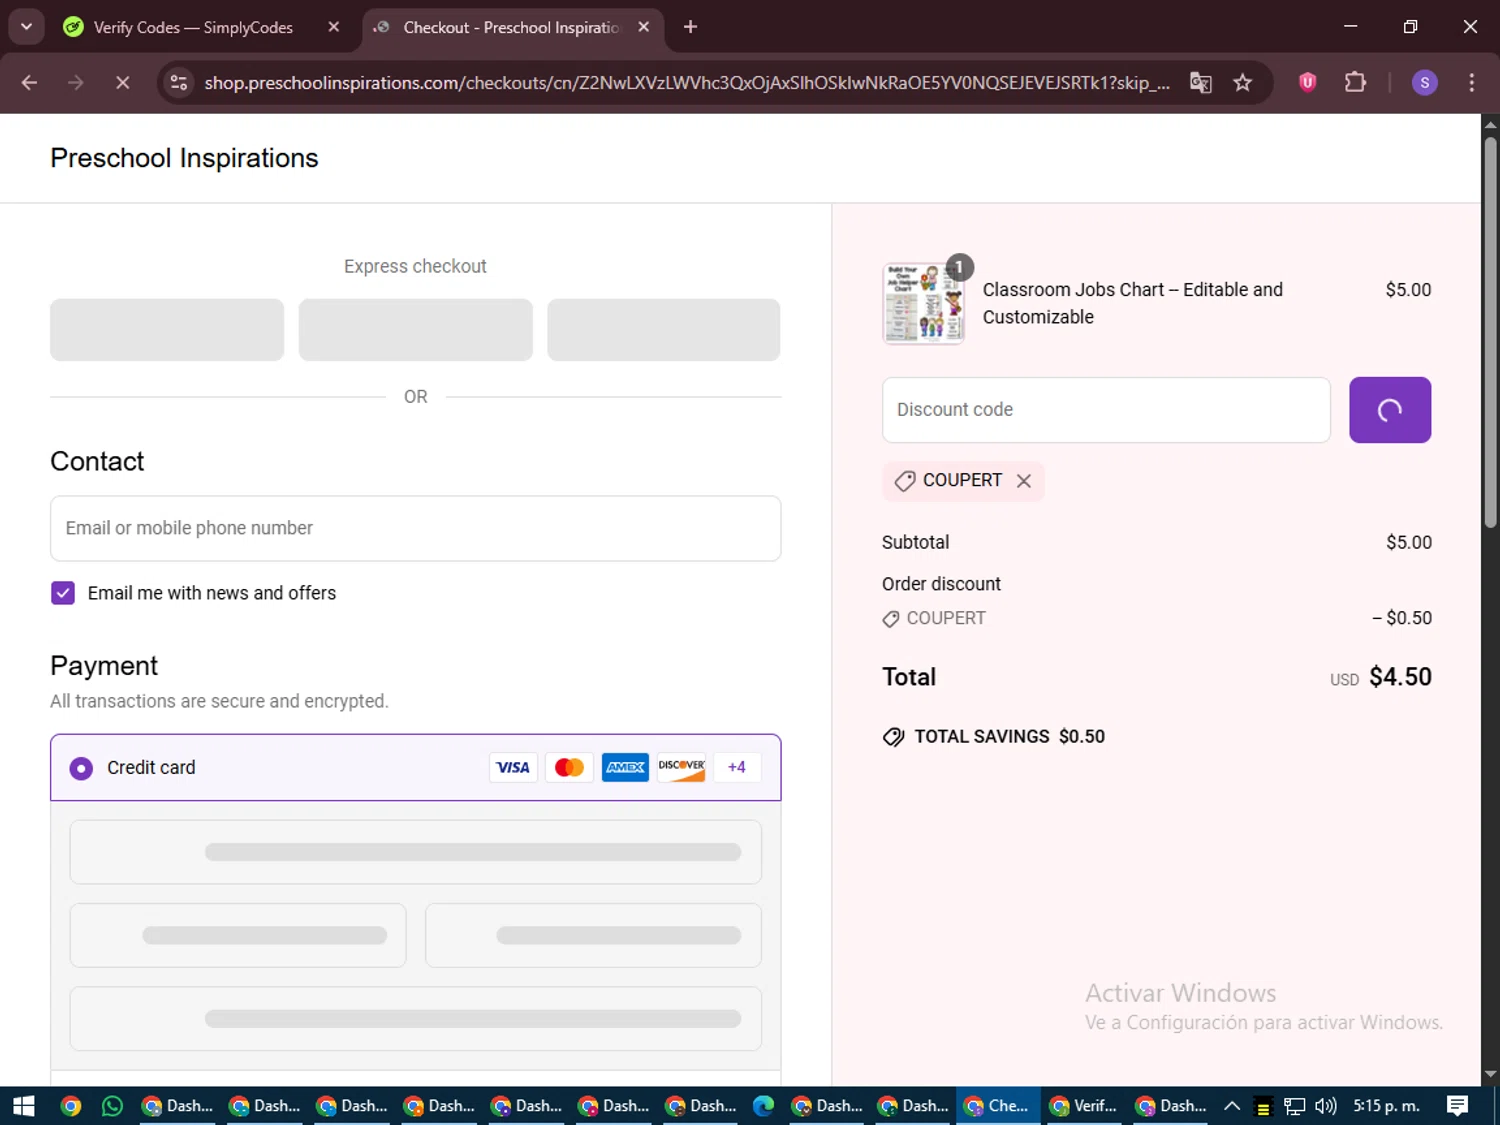Switch to the Che... taskbar window
Viewport: 1500px width, 1125px height.
pos(997,1106)
